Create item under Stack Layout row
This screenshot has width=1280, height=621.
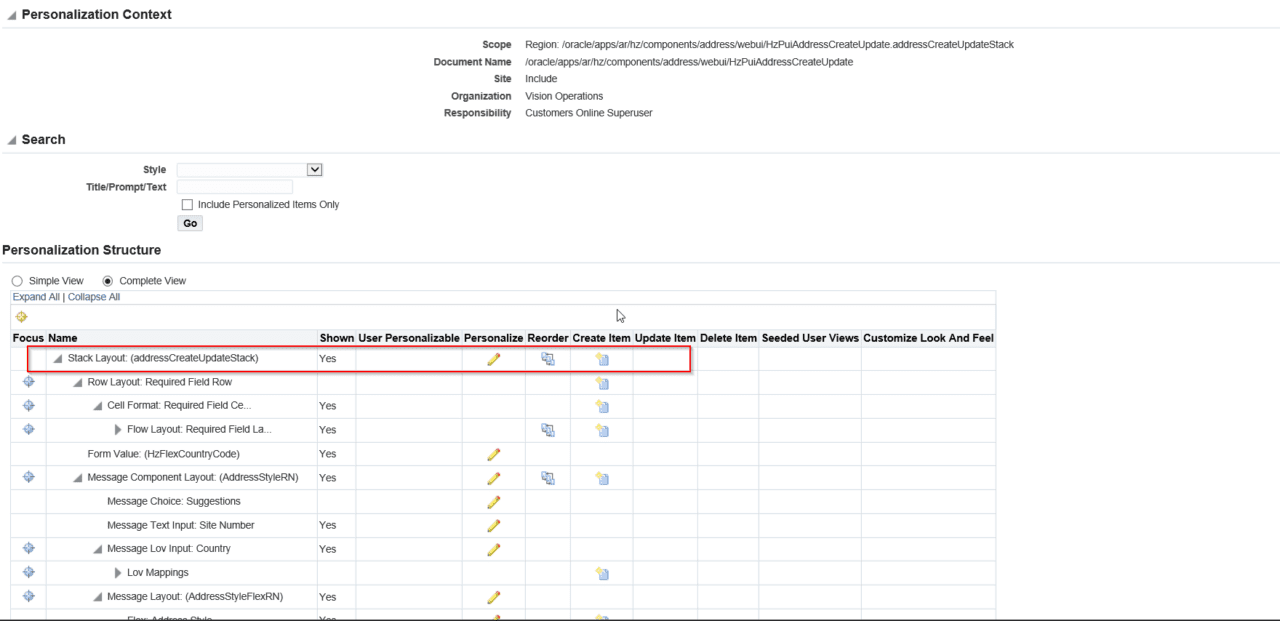pyautogui.click(x=601, y=358)
